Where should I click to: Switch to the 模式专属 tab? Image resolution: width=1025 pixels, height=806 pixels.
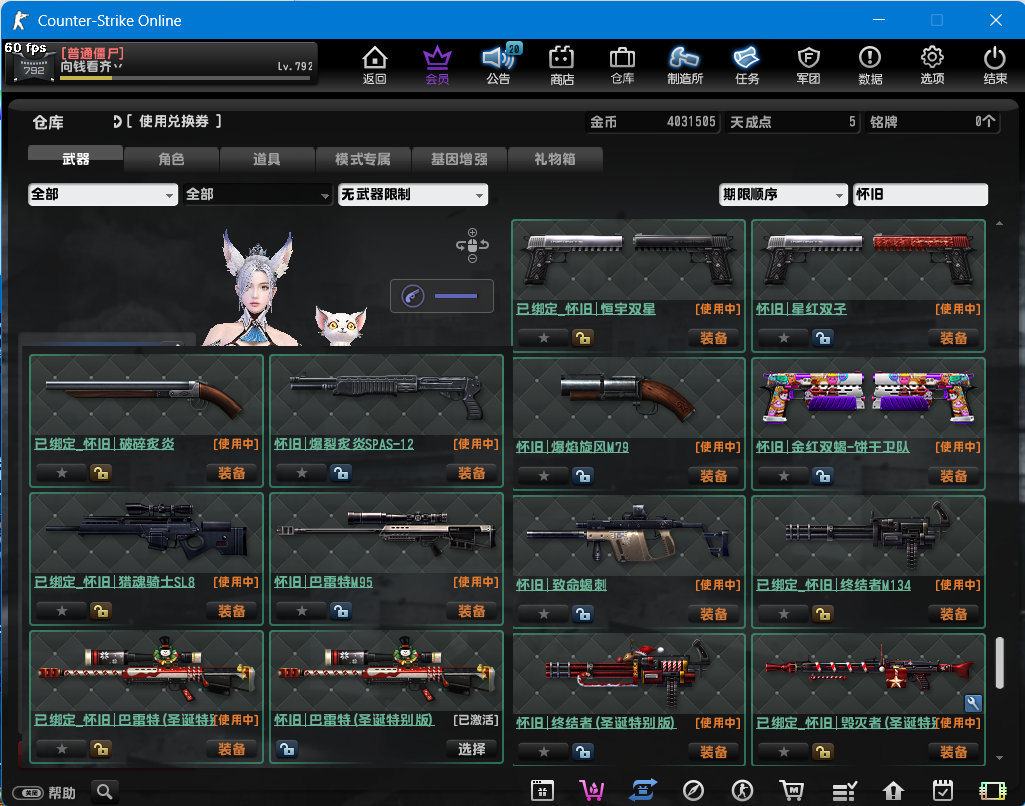point(363,159)
